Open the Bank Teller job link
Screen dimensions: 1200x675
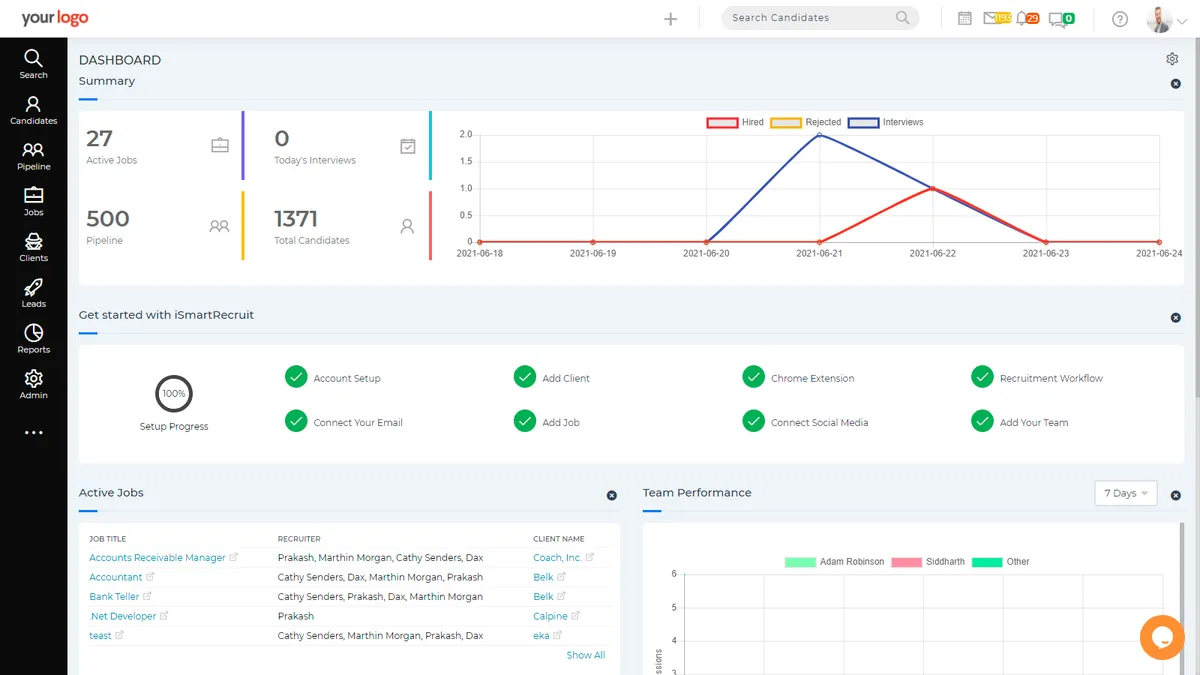click(x=115, y=596)
